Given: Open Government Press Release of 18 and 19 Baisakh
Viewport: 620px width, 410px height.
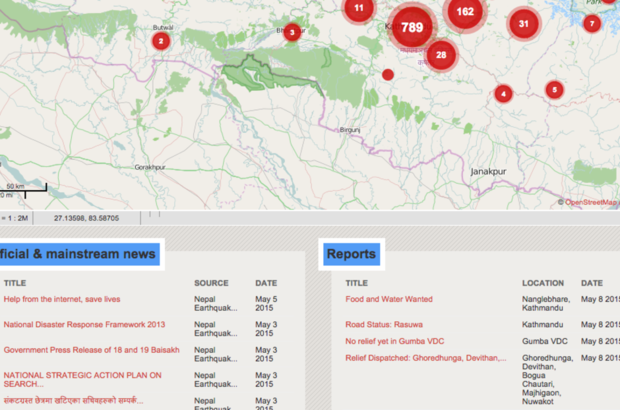Looking at the screenshot, I should pos(91,350).
